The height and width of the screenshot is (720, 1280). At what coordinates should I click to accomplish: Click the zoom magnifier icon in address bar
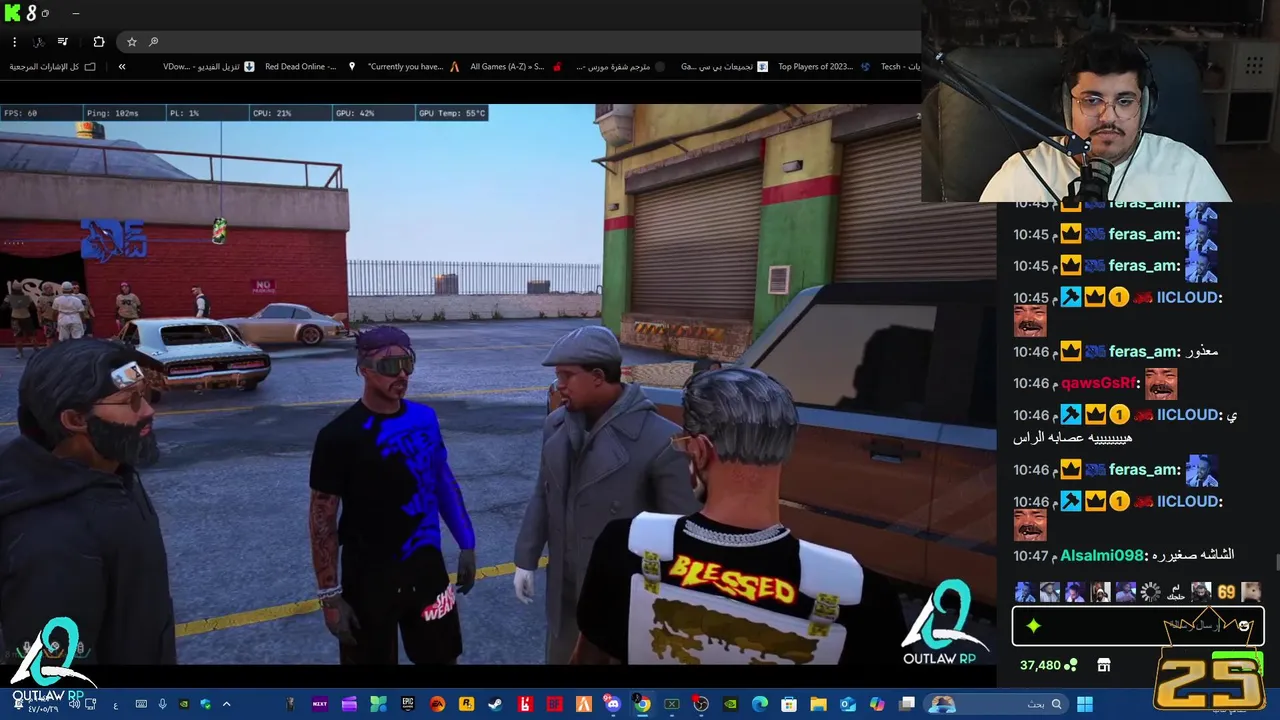[x=153, y=42]
